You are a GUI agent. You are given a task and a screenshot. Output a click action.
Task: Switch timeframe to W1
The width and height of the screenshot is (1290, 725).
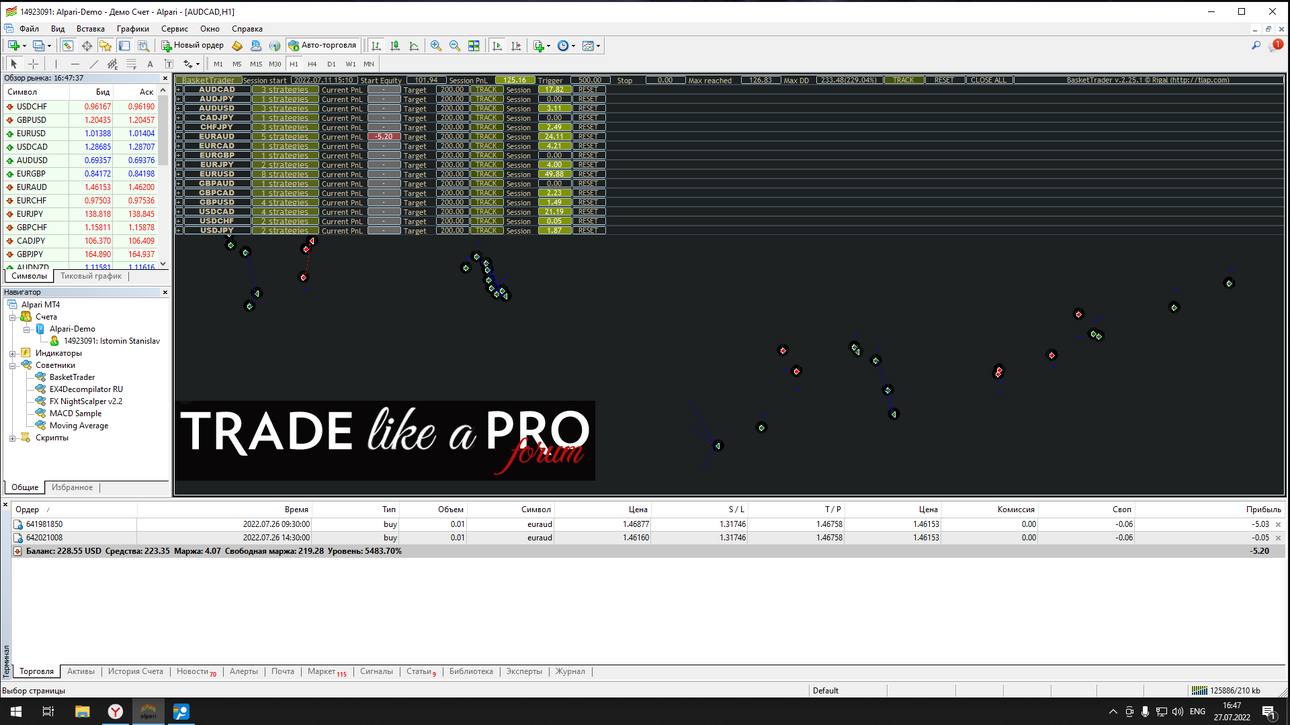pyautogui.click(x=350, y=64)
